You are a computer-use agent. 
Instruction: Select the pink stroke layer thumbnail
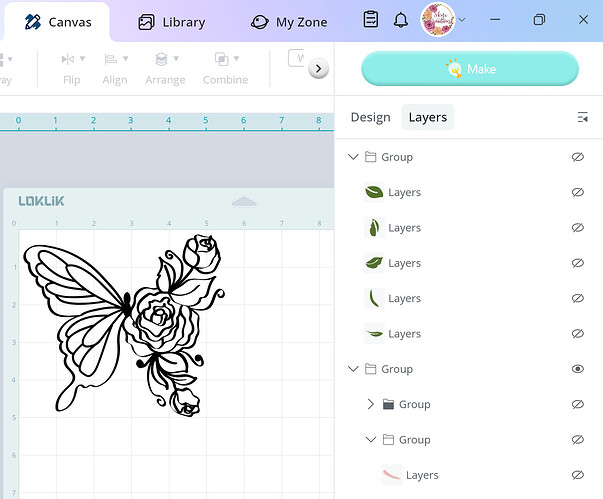(x=392, y=475)
